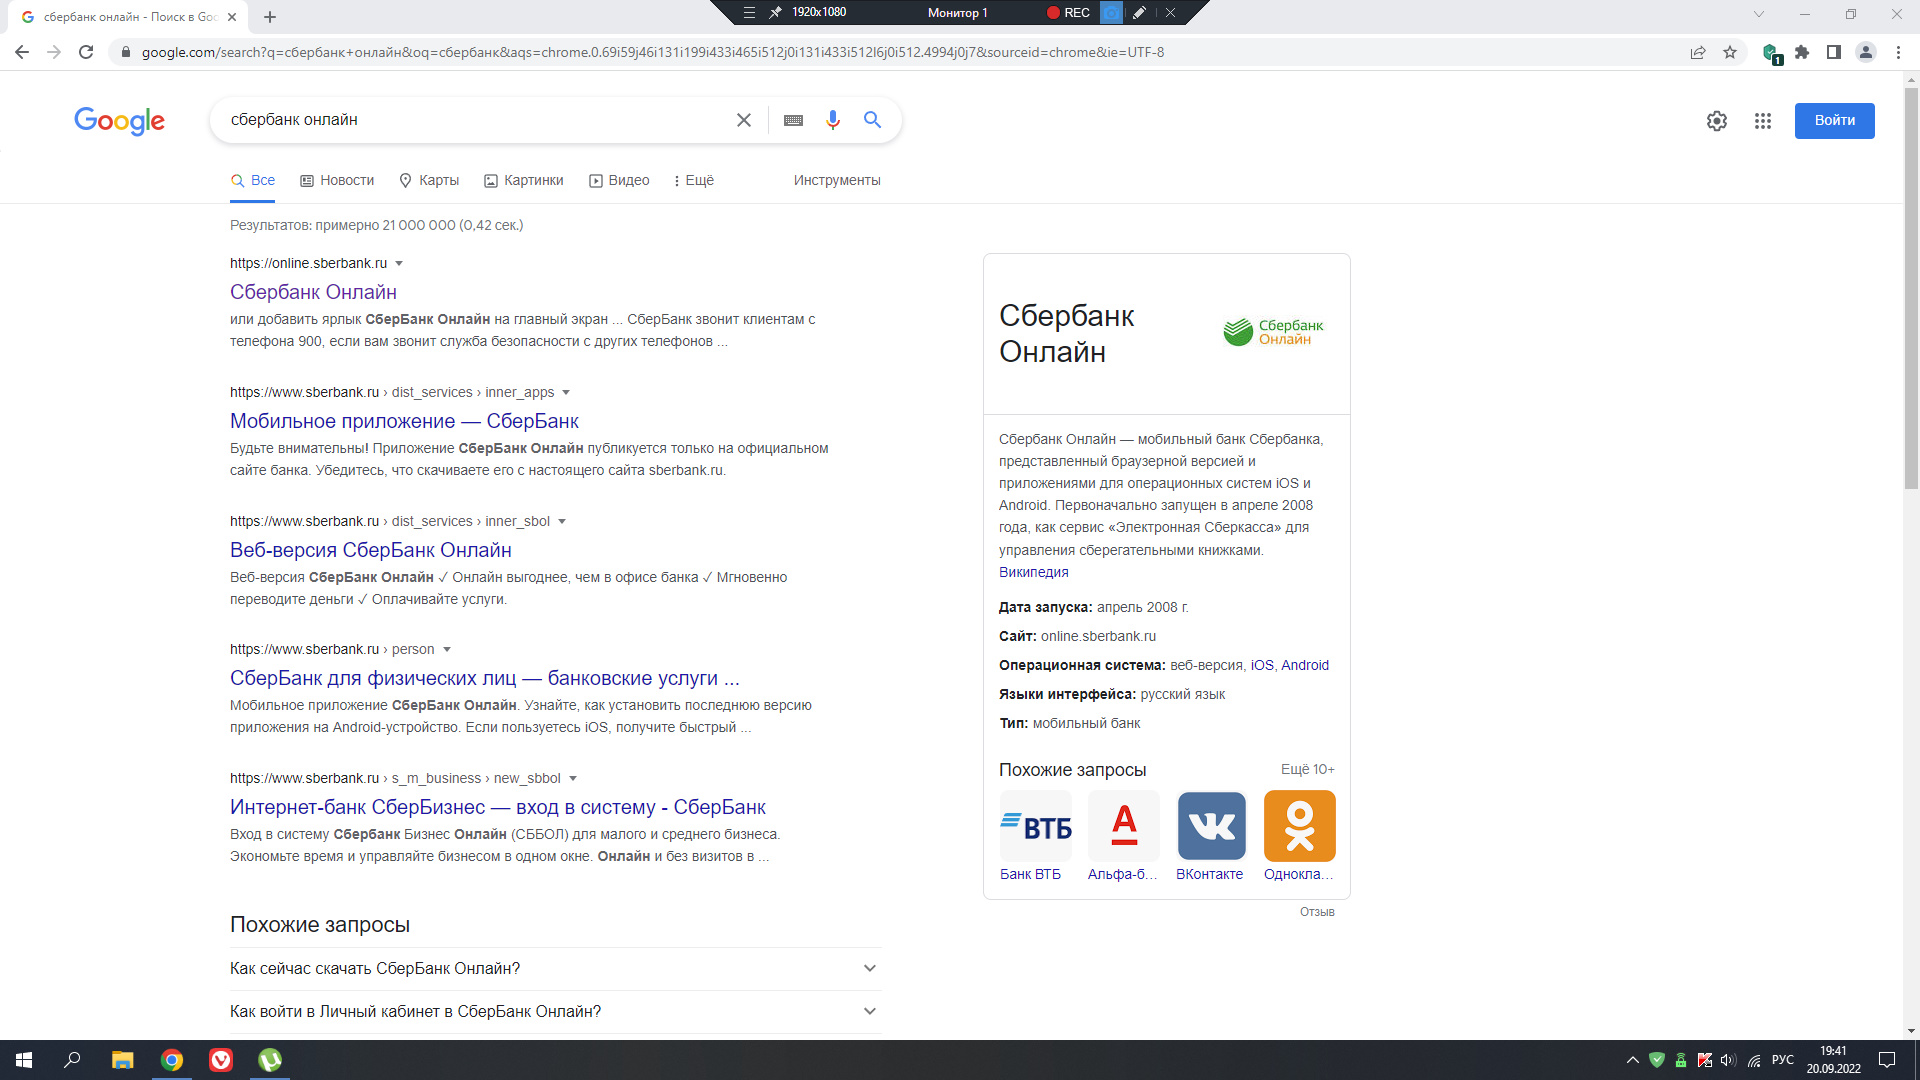Expand Как сейчас скачать СберБанк Онлайн question
Image resolution: width=1920 pixels, height=1080 pixels.
(555, 969)
